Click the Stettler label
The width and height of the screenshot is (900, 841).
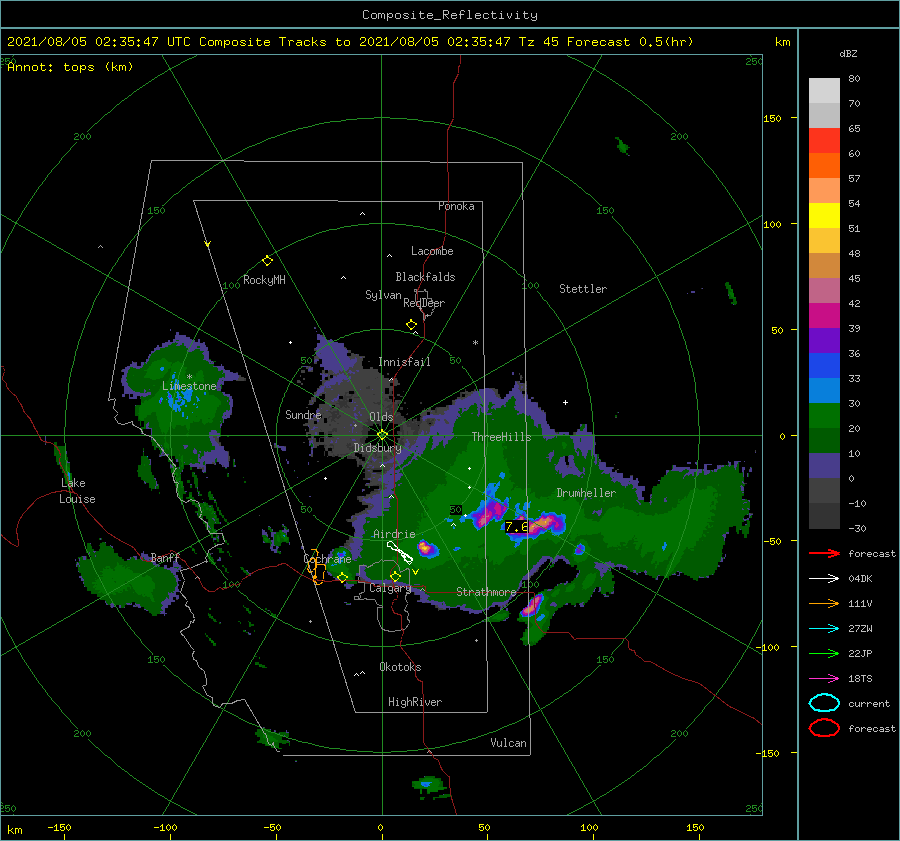[583, 289]
